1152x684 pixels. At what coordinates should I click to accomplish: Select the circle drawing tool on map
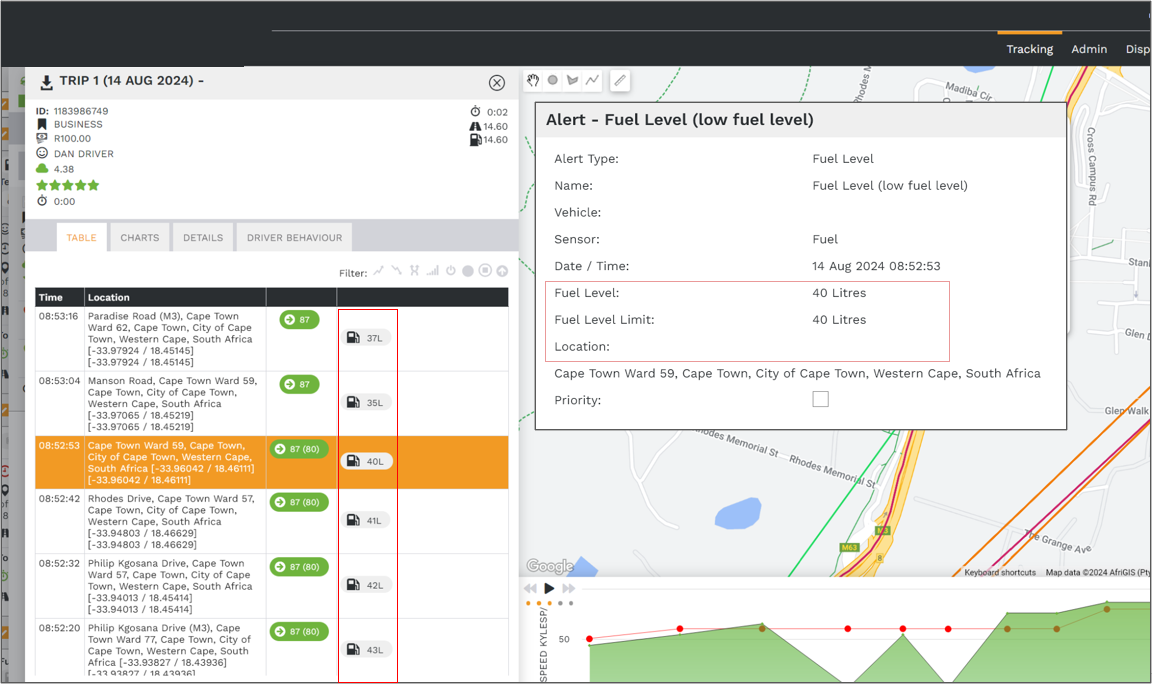coord(552,80)
